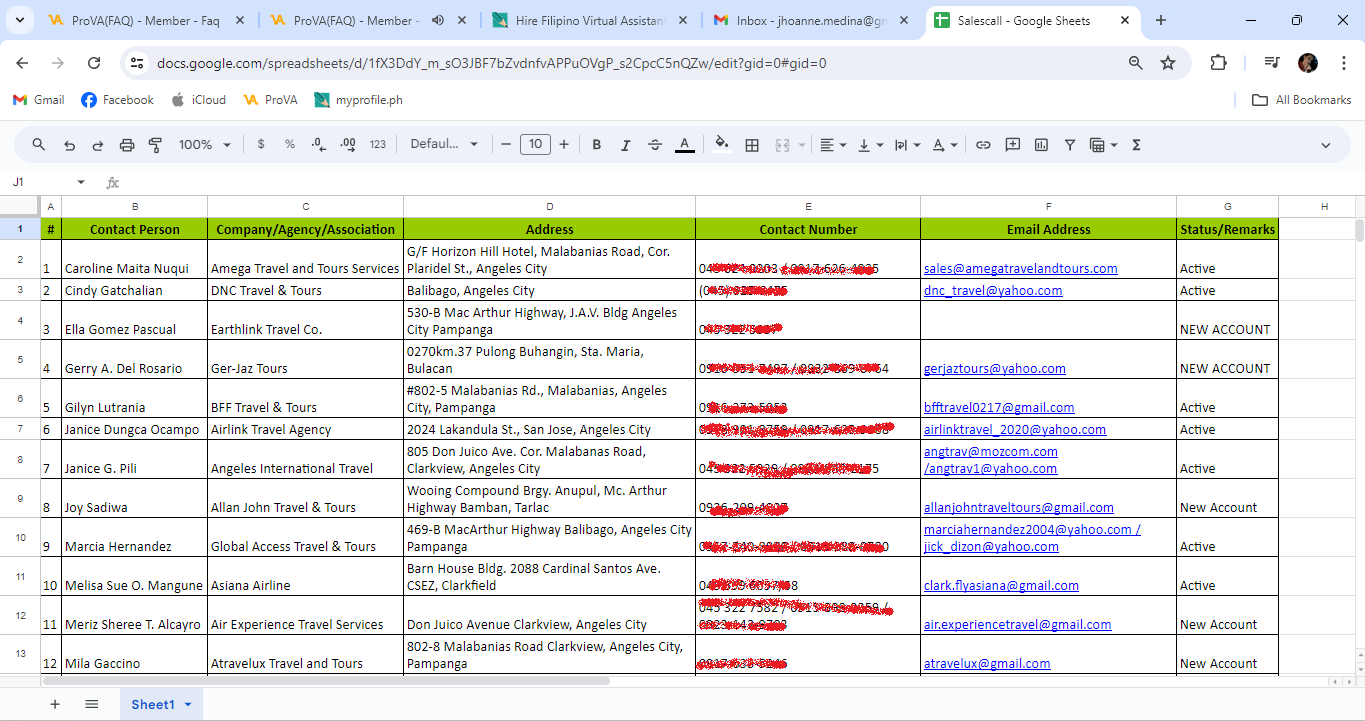This screenshot has height=721, width=1365.
Task: Add a new sheet with the plus icon
Action: click(x=55, y=704)
